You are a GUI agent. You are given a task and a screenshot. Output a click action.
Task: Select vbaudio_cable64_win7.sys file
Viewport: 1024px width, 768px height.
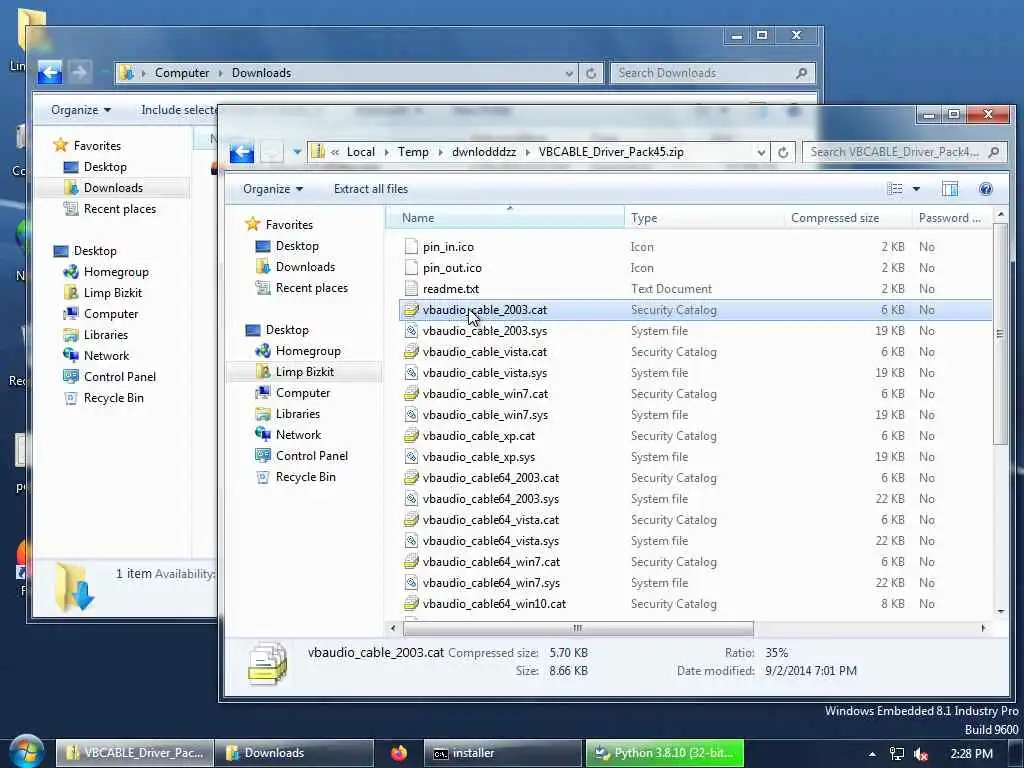(694, 583)
